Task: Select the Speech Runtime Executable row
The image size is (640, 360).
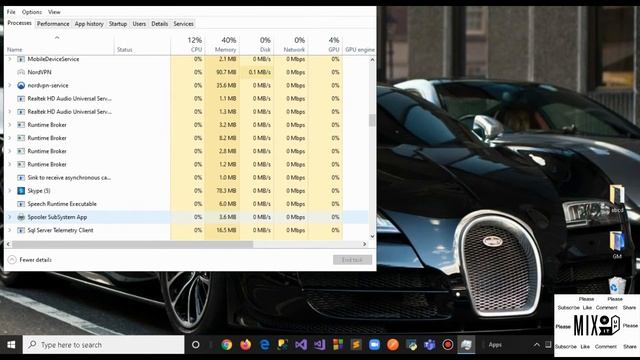Action: click(187, 204)
